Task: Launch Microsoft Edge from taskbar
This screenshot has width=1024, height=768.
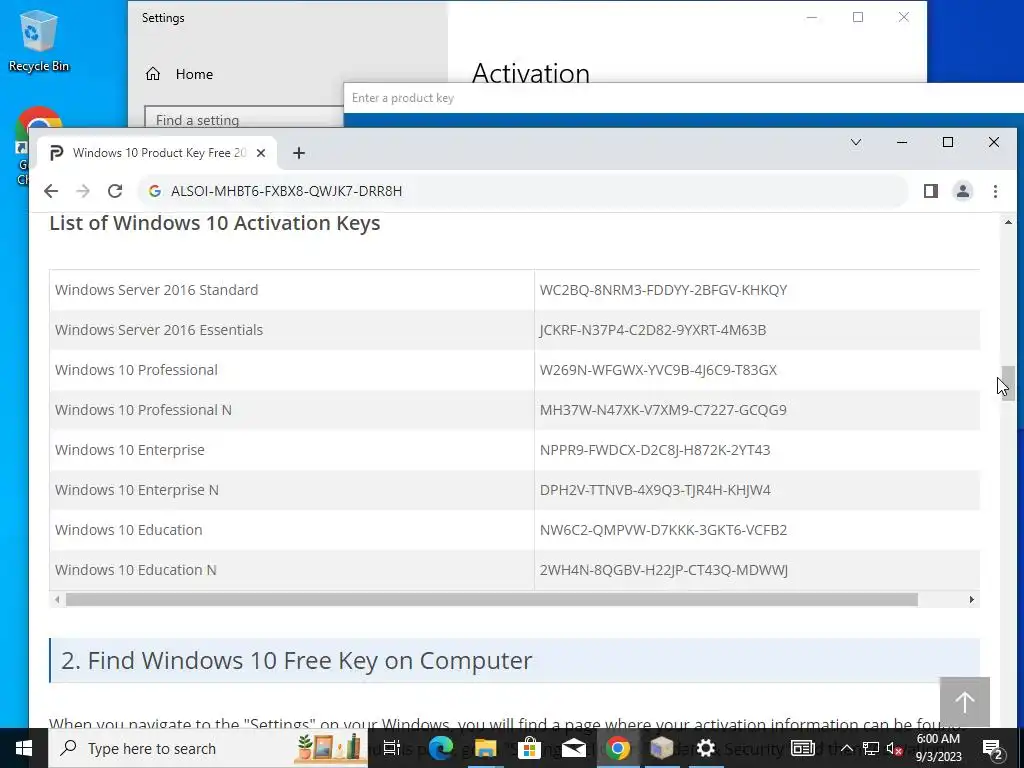Action: click(441, 748)
